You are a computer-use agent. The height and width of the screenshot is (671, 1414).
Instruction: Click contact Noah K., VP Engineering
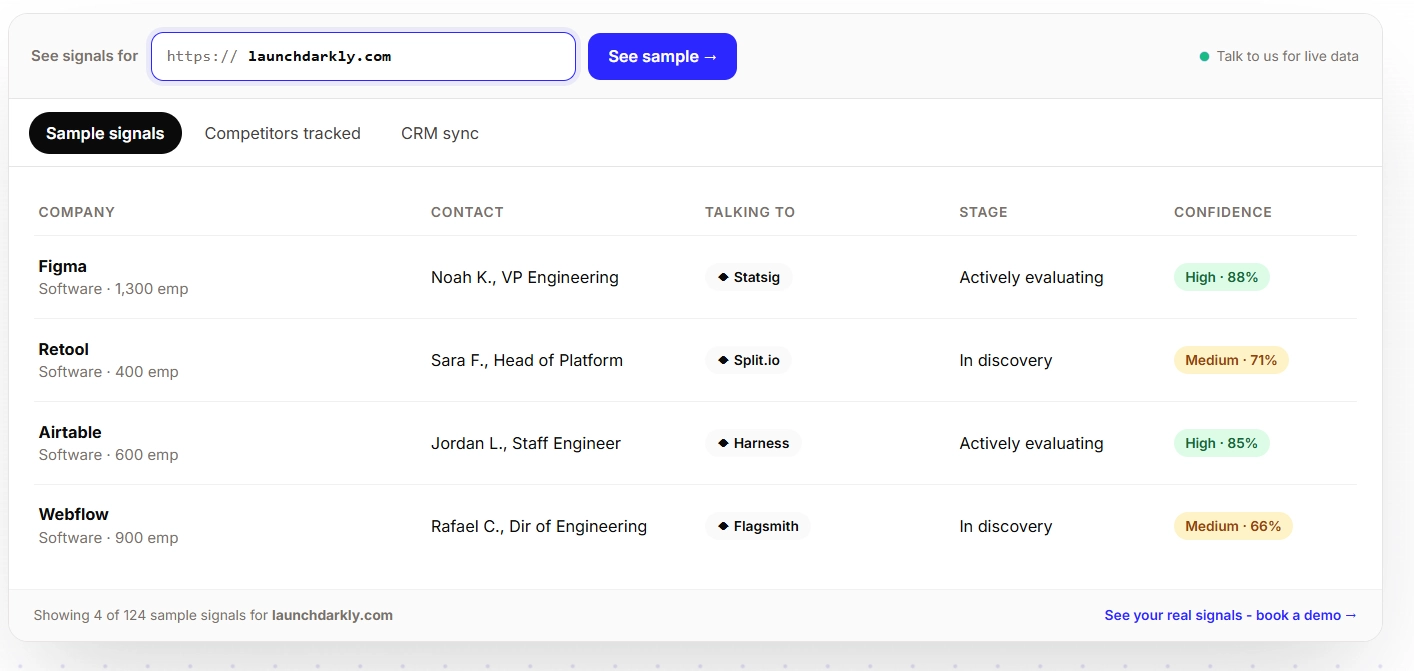[x=525, y=277]
